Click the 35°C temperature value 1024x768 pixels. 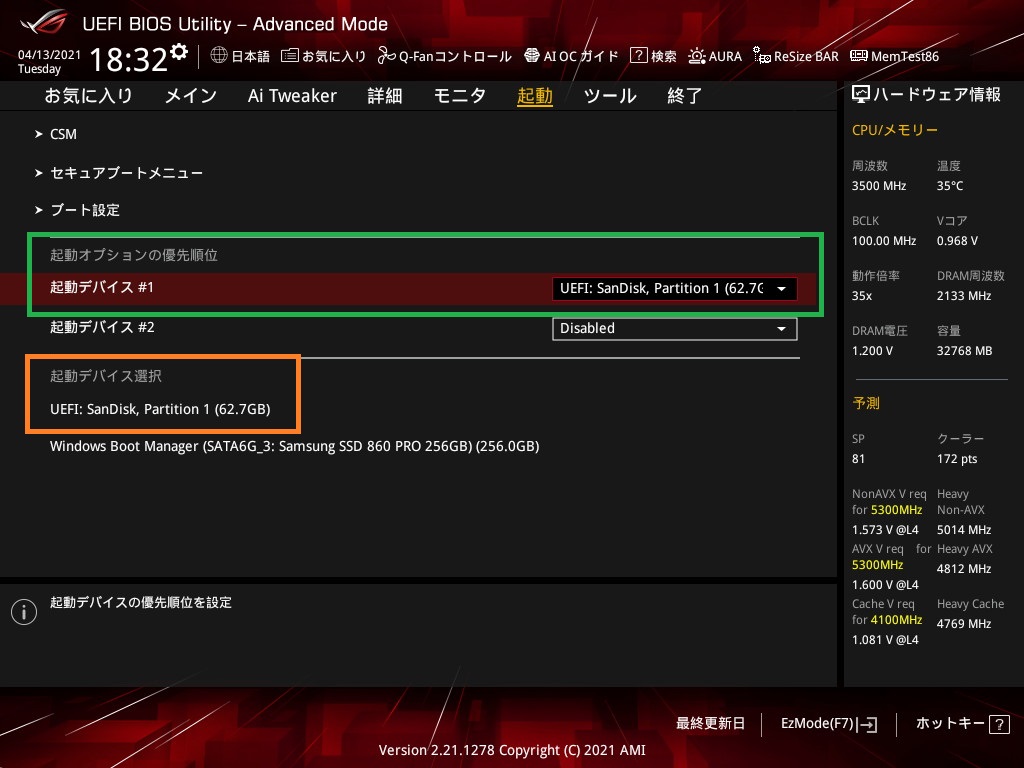pyautogui.click(x=950, y=186)
